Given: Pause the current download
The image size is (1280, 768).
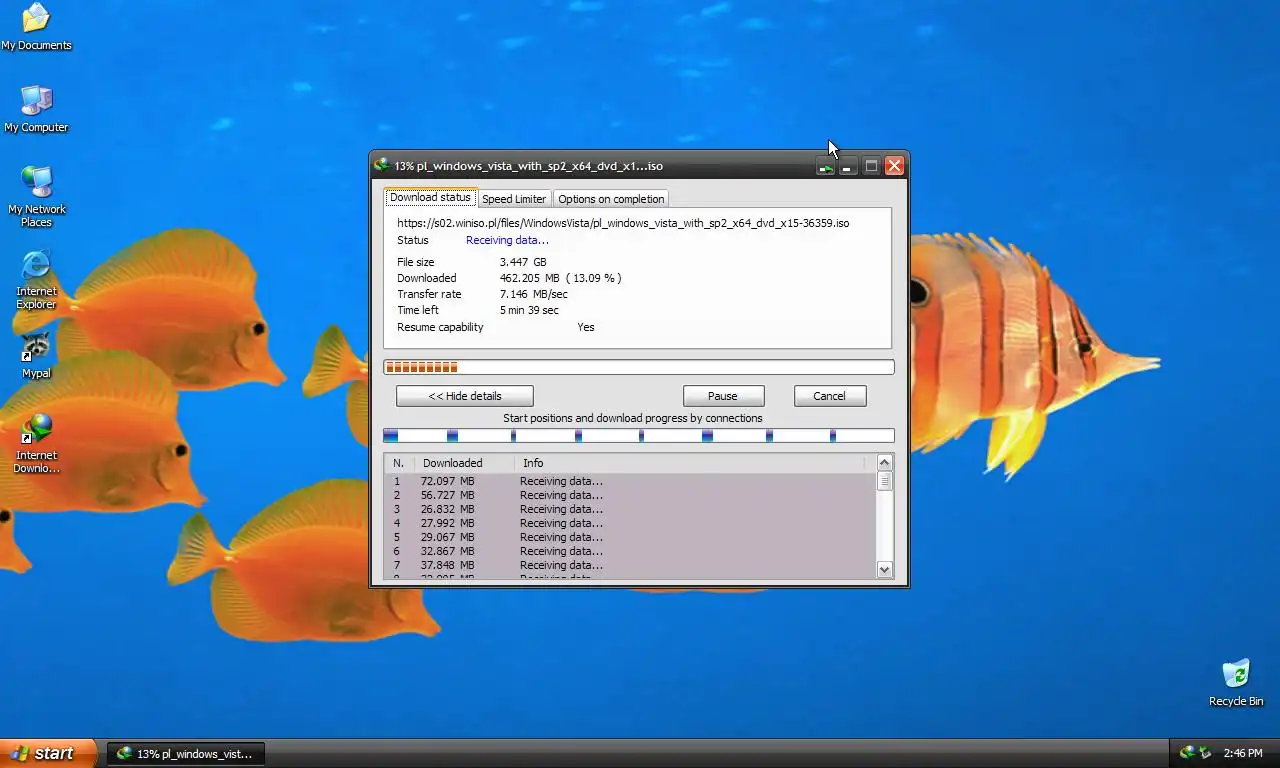Looking at the screenshot, I should pos(723,396).
